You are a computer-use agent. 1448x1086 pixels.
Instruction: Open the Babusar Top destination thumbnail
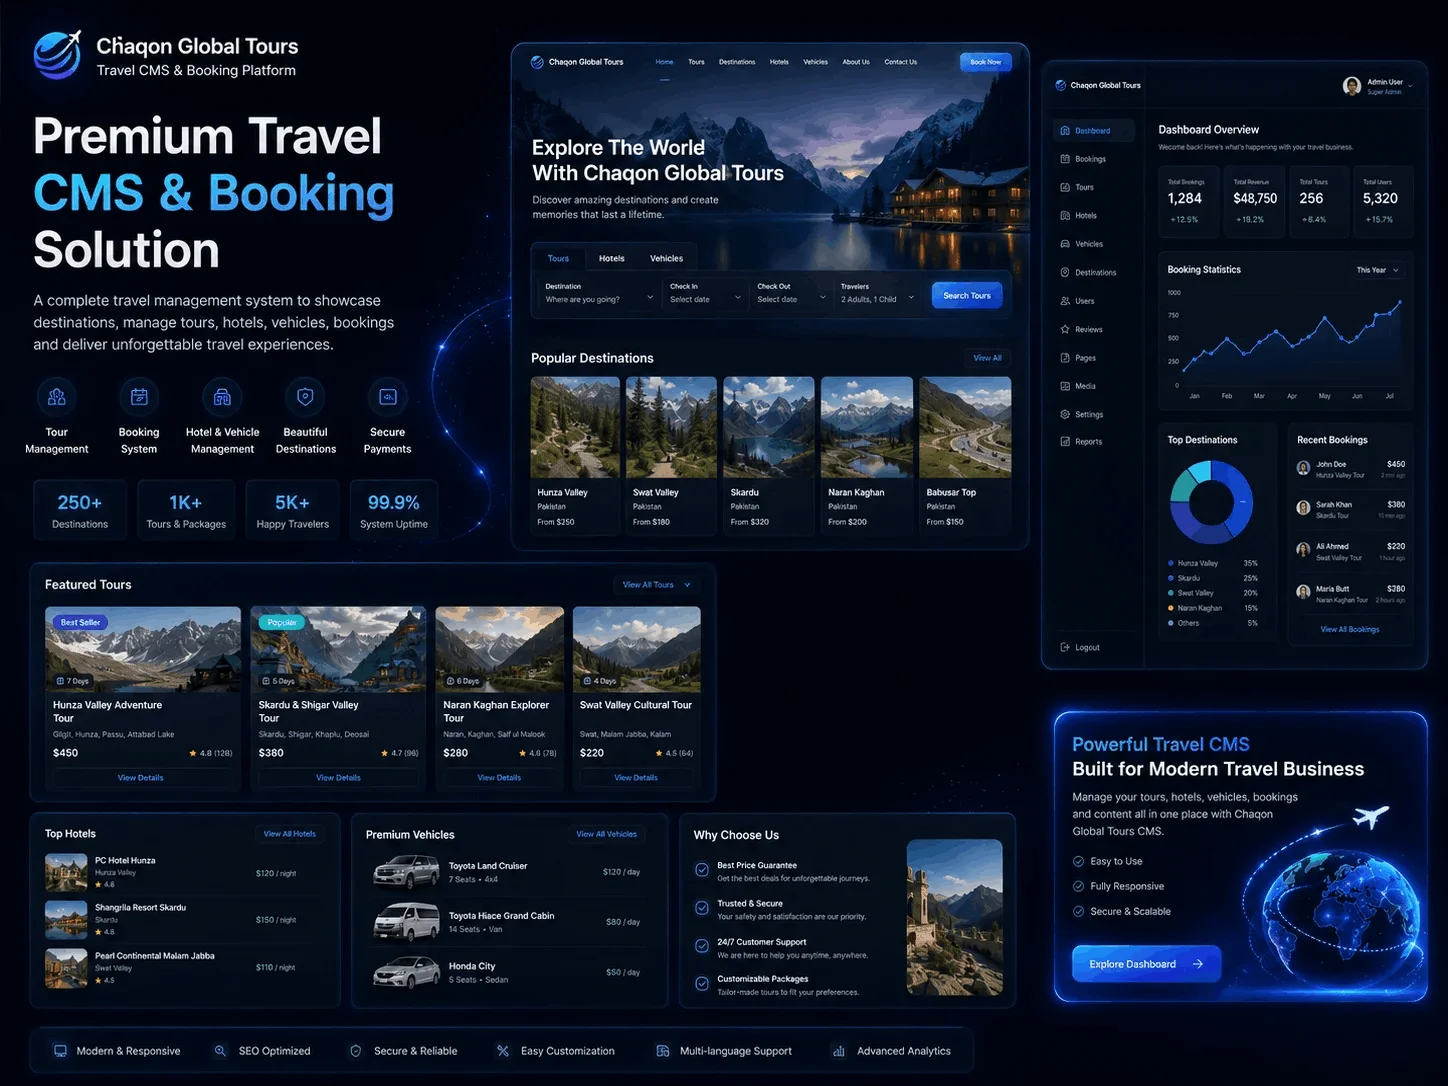point(965,427)
